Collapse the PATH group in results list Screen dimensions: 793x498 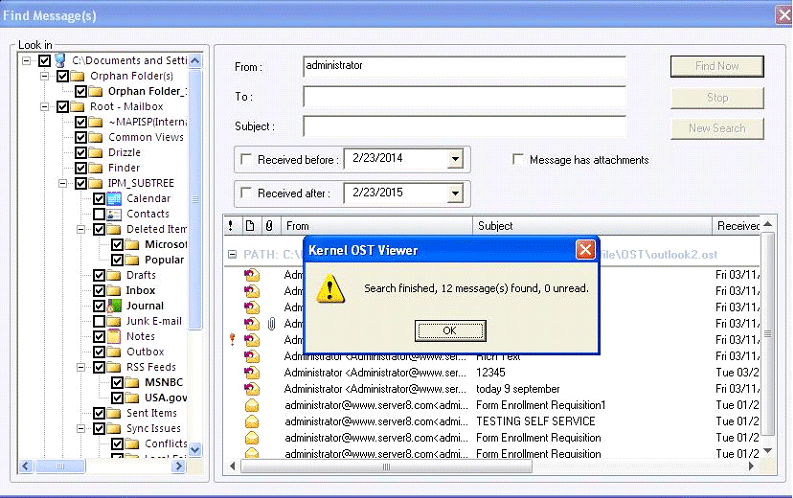tap(232, 254)
